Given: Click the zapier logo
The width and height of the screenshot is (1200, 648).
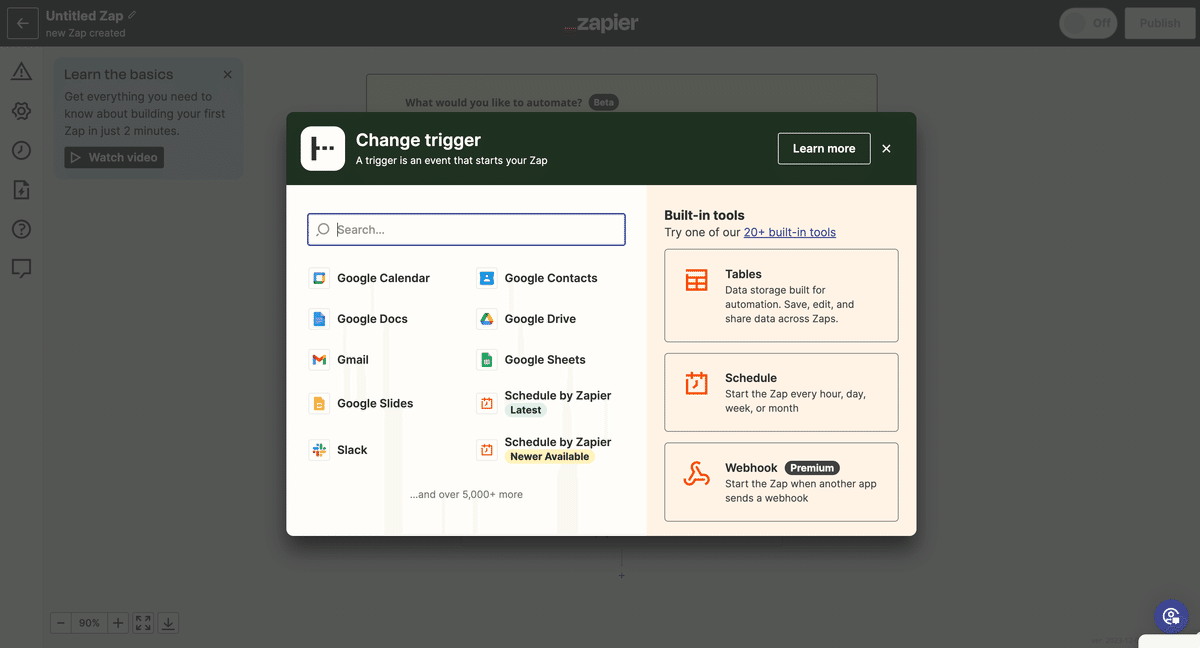Looking at the screenshot, I should (600, 23).
